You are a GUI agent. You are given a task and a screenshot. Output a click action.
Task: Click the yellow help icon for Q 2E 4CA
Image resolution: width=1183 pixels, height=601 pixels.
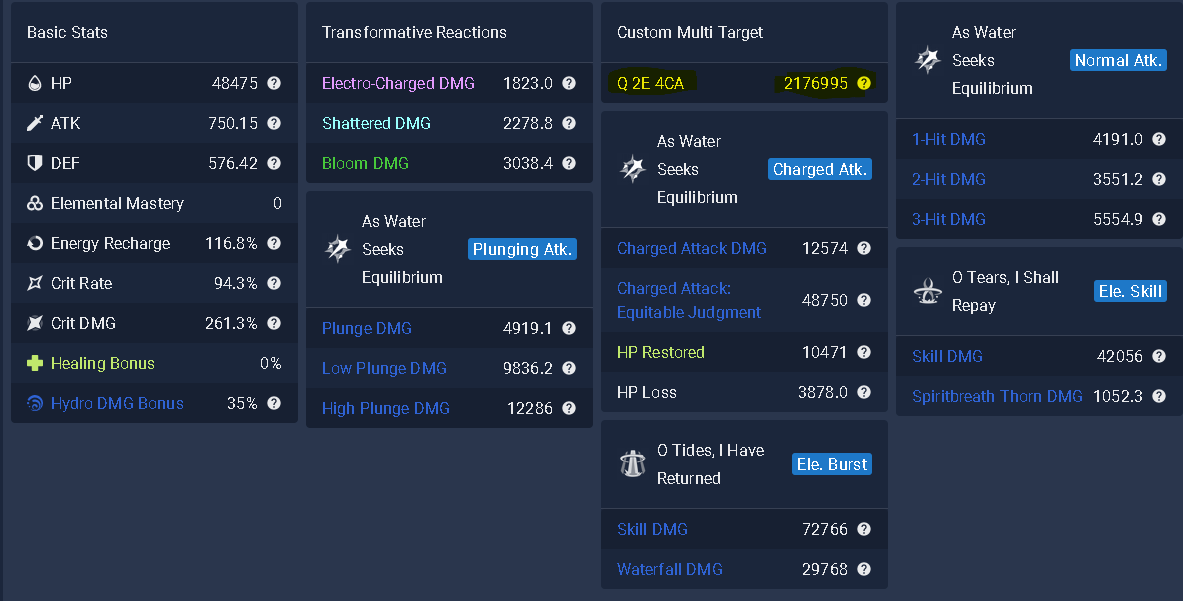point(864,83)
